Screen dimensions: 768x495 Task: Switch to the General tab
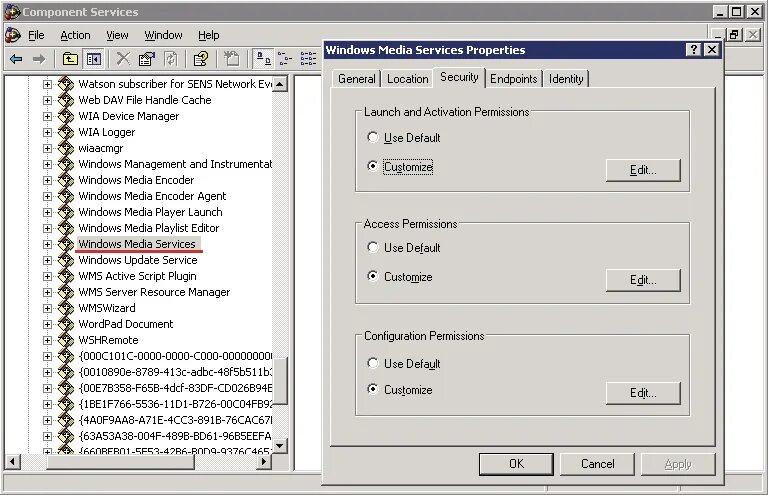[357, 79]
